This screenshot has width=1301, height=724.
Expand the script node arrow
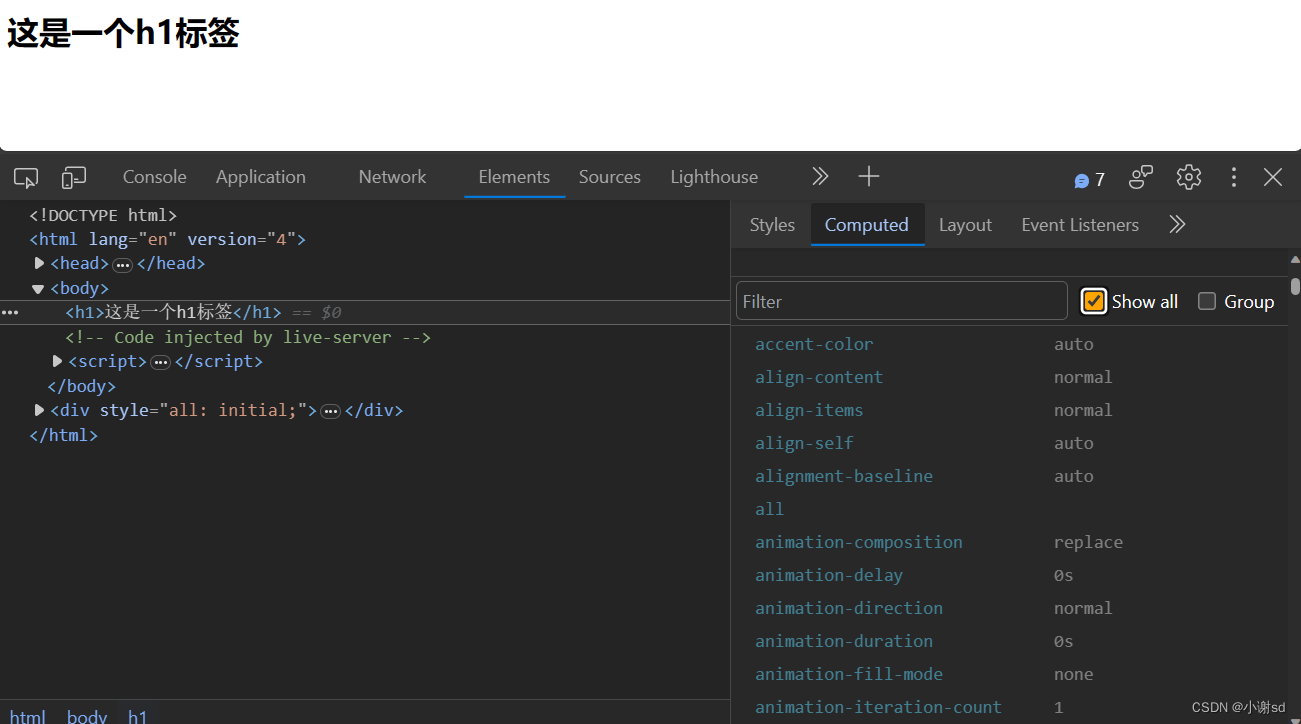(58, 361)
